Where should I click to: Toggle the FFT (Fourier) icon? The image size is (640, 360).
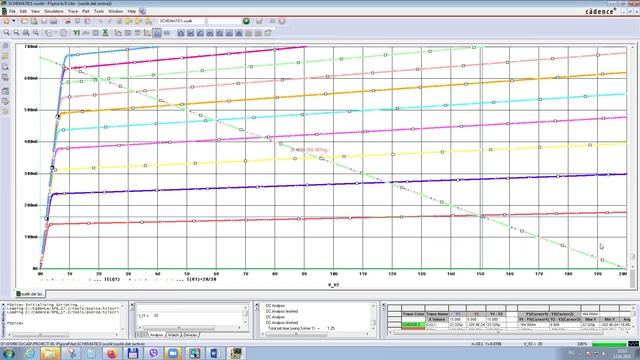tap(86, 33)
